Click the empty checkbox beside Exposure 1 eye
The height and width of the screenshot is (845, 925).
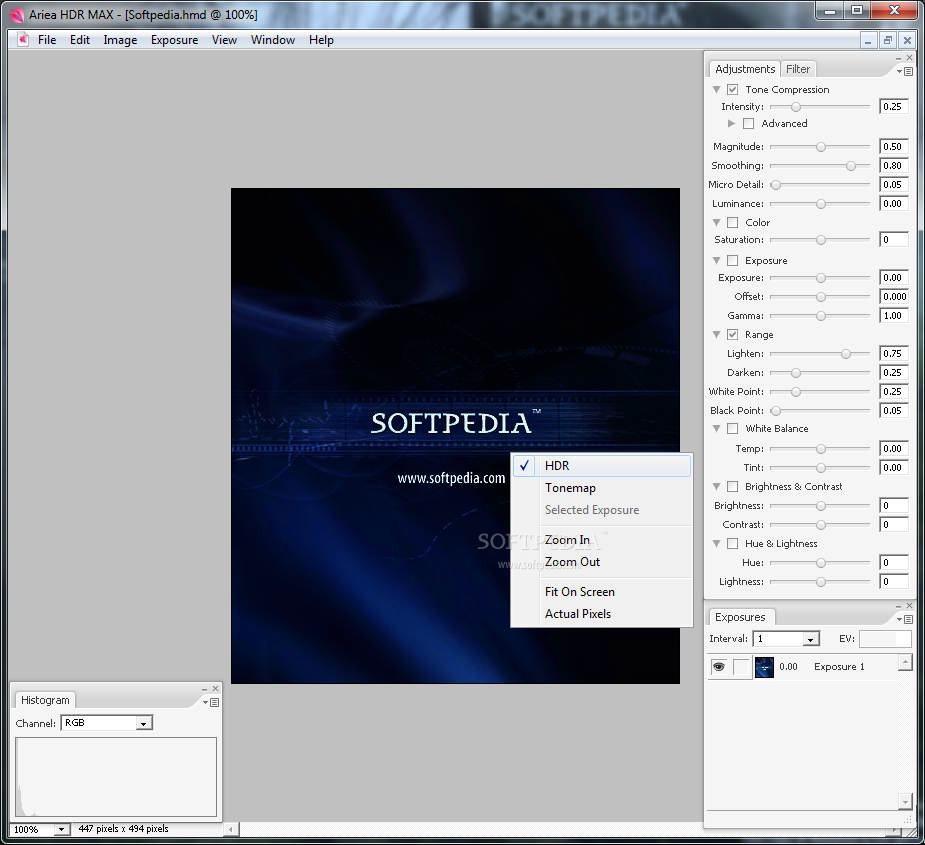point(741,667)
